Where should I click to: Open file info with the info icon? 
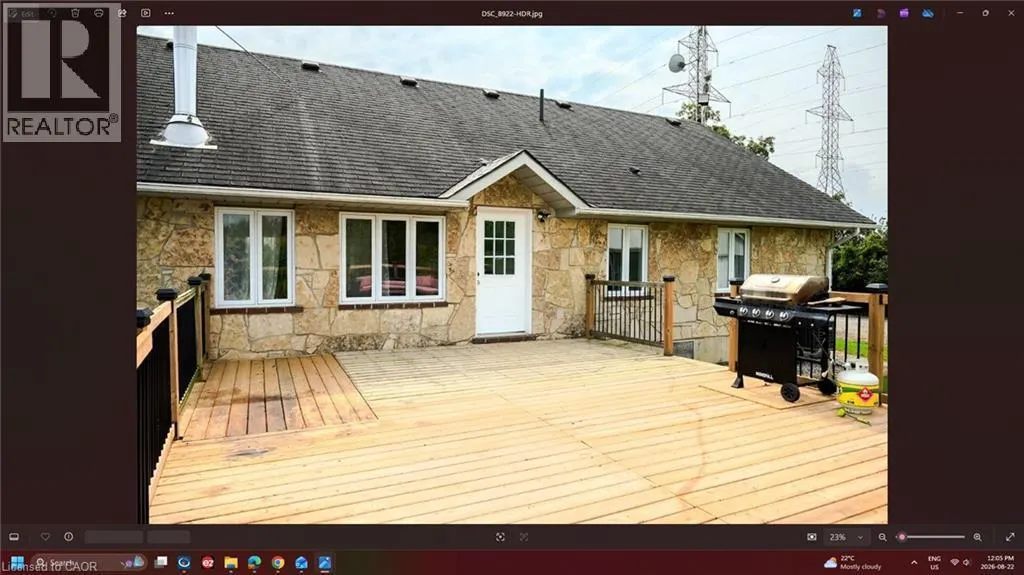(69, 536)
